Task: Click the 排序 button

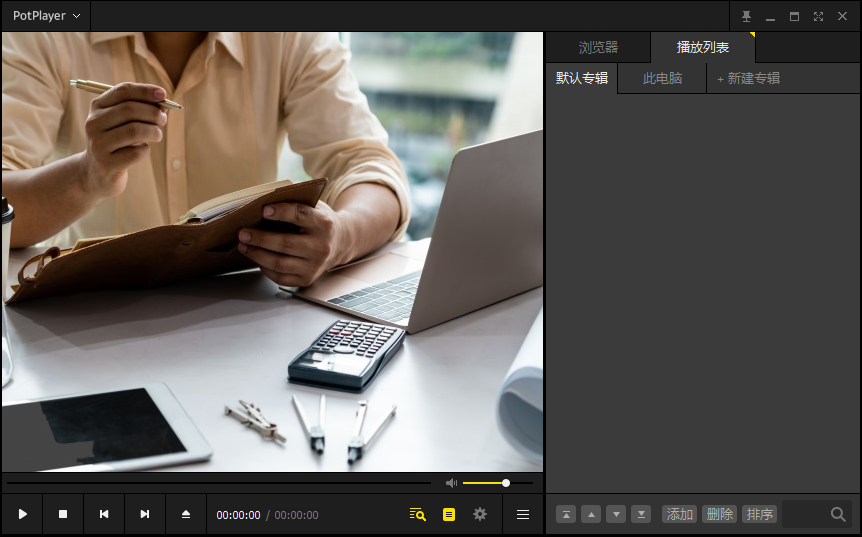Action: [760, 514]
